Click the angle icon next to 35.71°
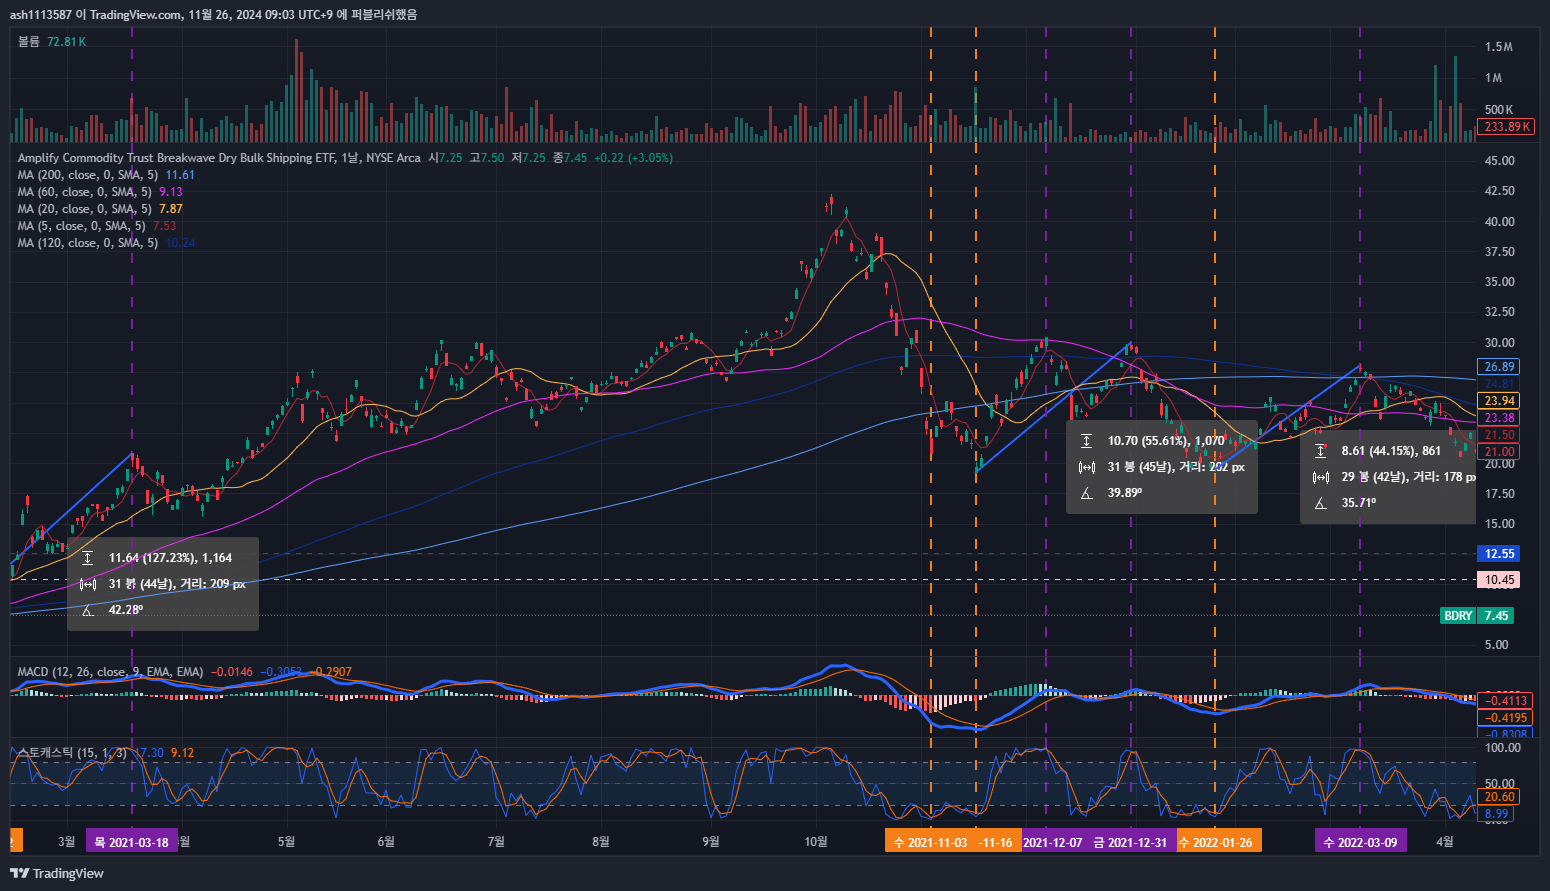The width and height of the screenshot is (1550, 891). [1321, 503]
